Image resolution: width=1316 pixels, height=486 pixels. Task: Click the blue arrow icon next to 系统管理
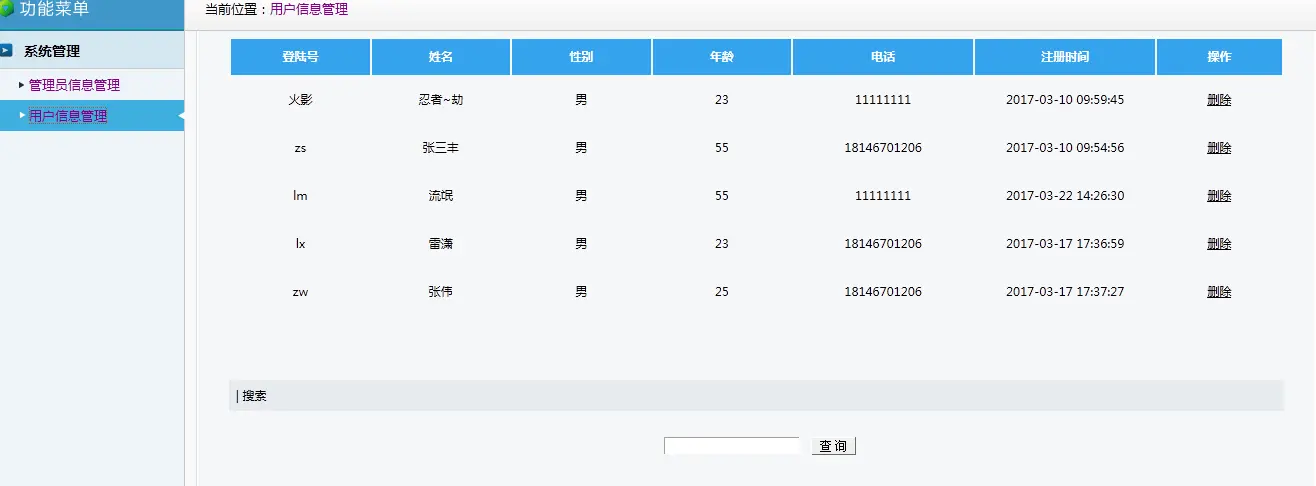(6, 49)
